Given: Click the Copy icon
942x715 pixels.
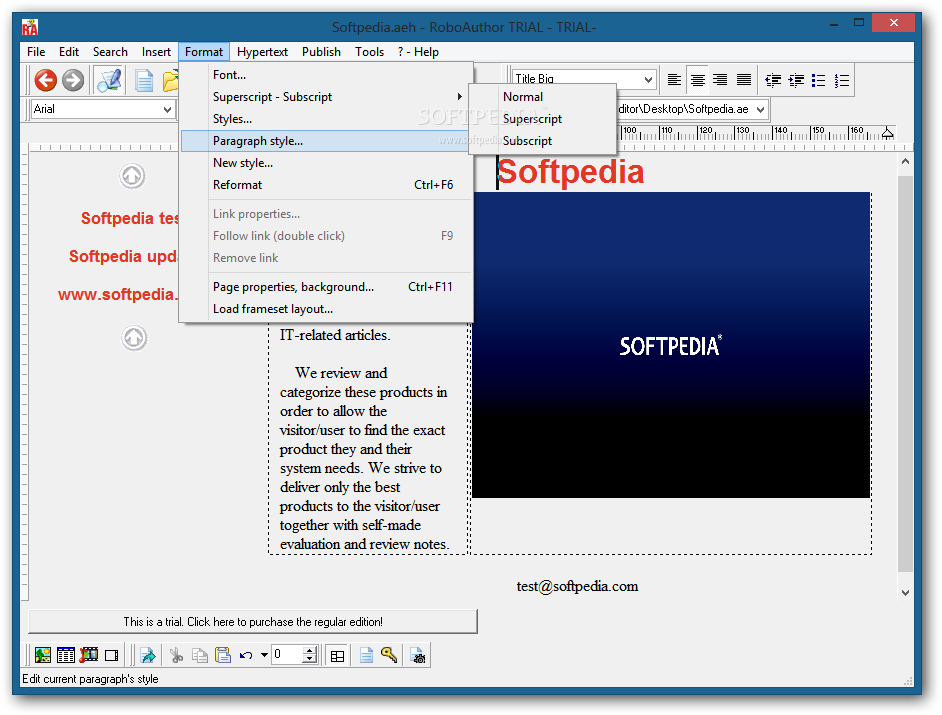Looking at the screenshot, I should point(199,655).
